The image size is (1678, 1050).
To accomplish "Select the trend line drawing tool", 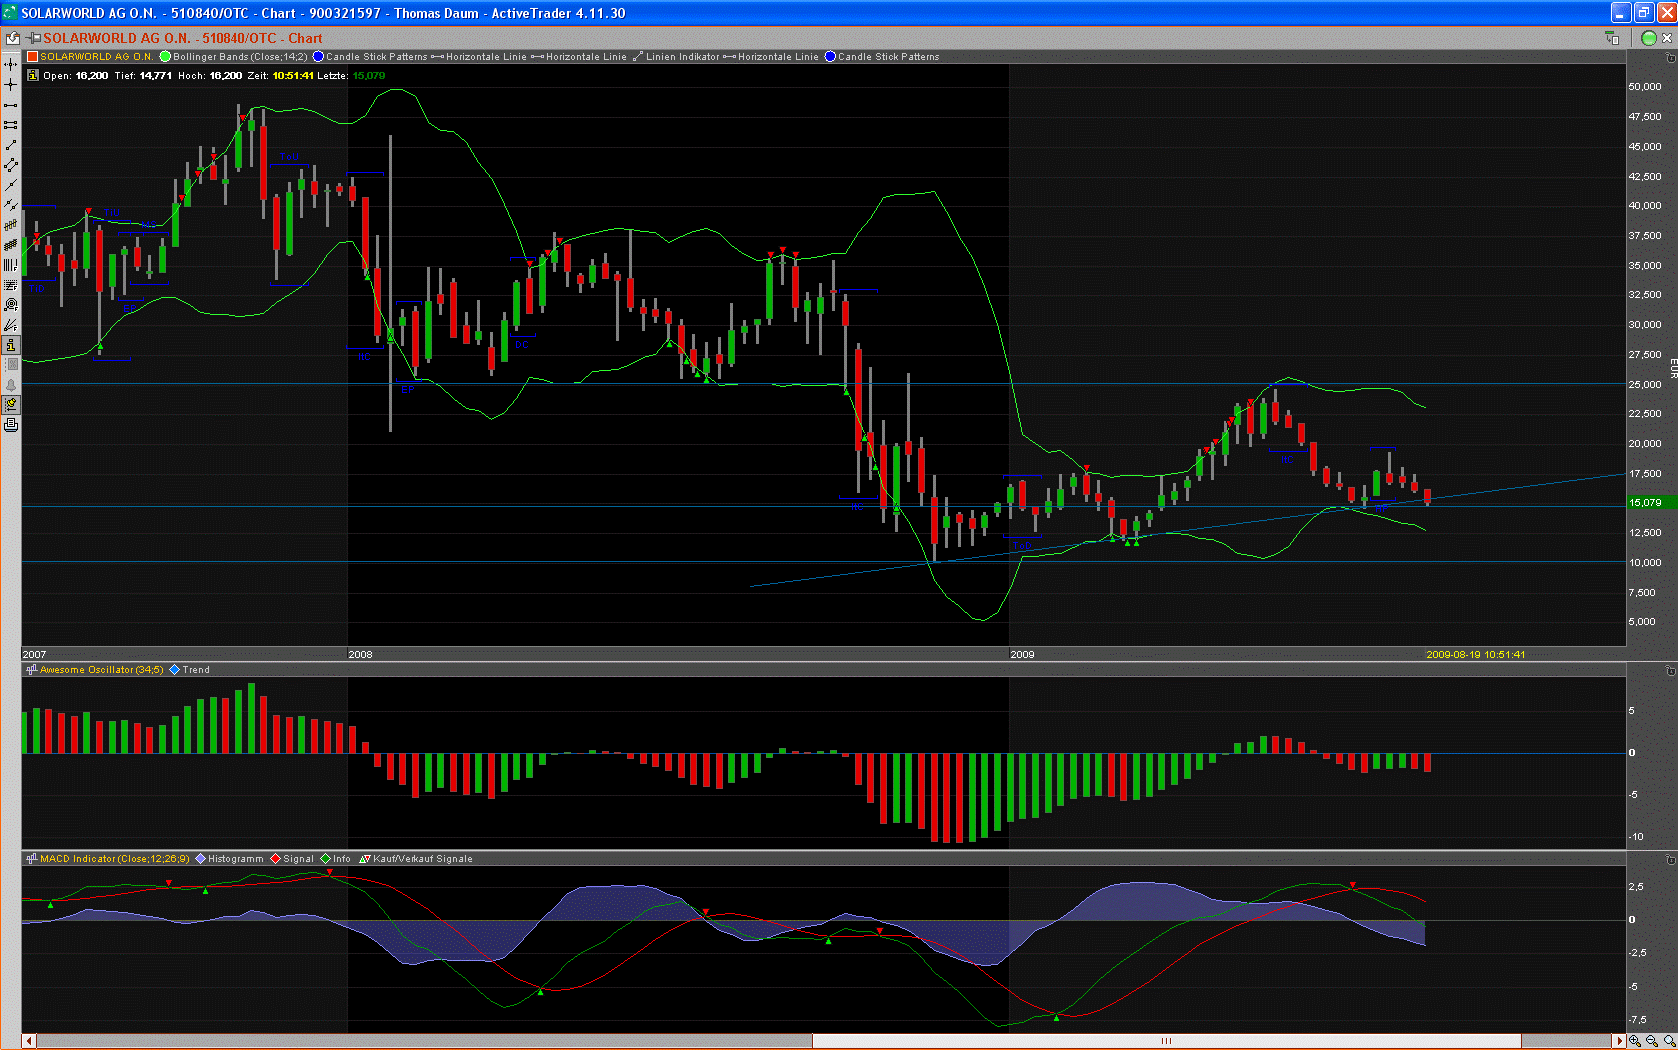I will (11, 145).
